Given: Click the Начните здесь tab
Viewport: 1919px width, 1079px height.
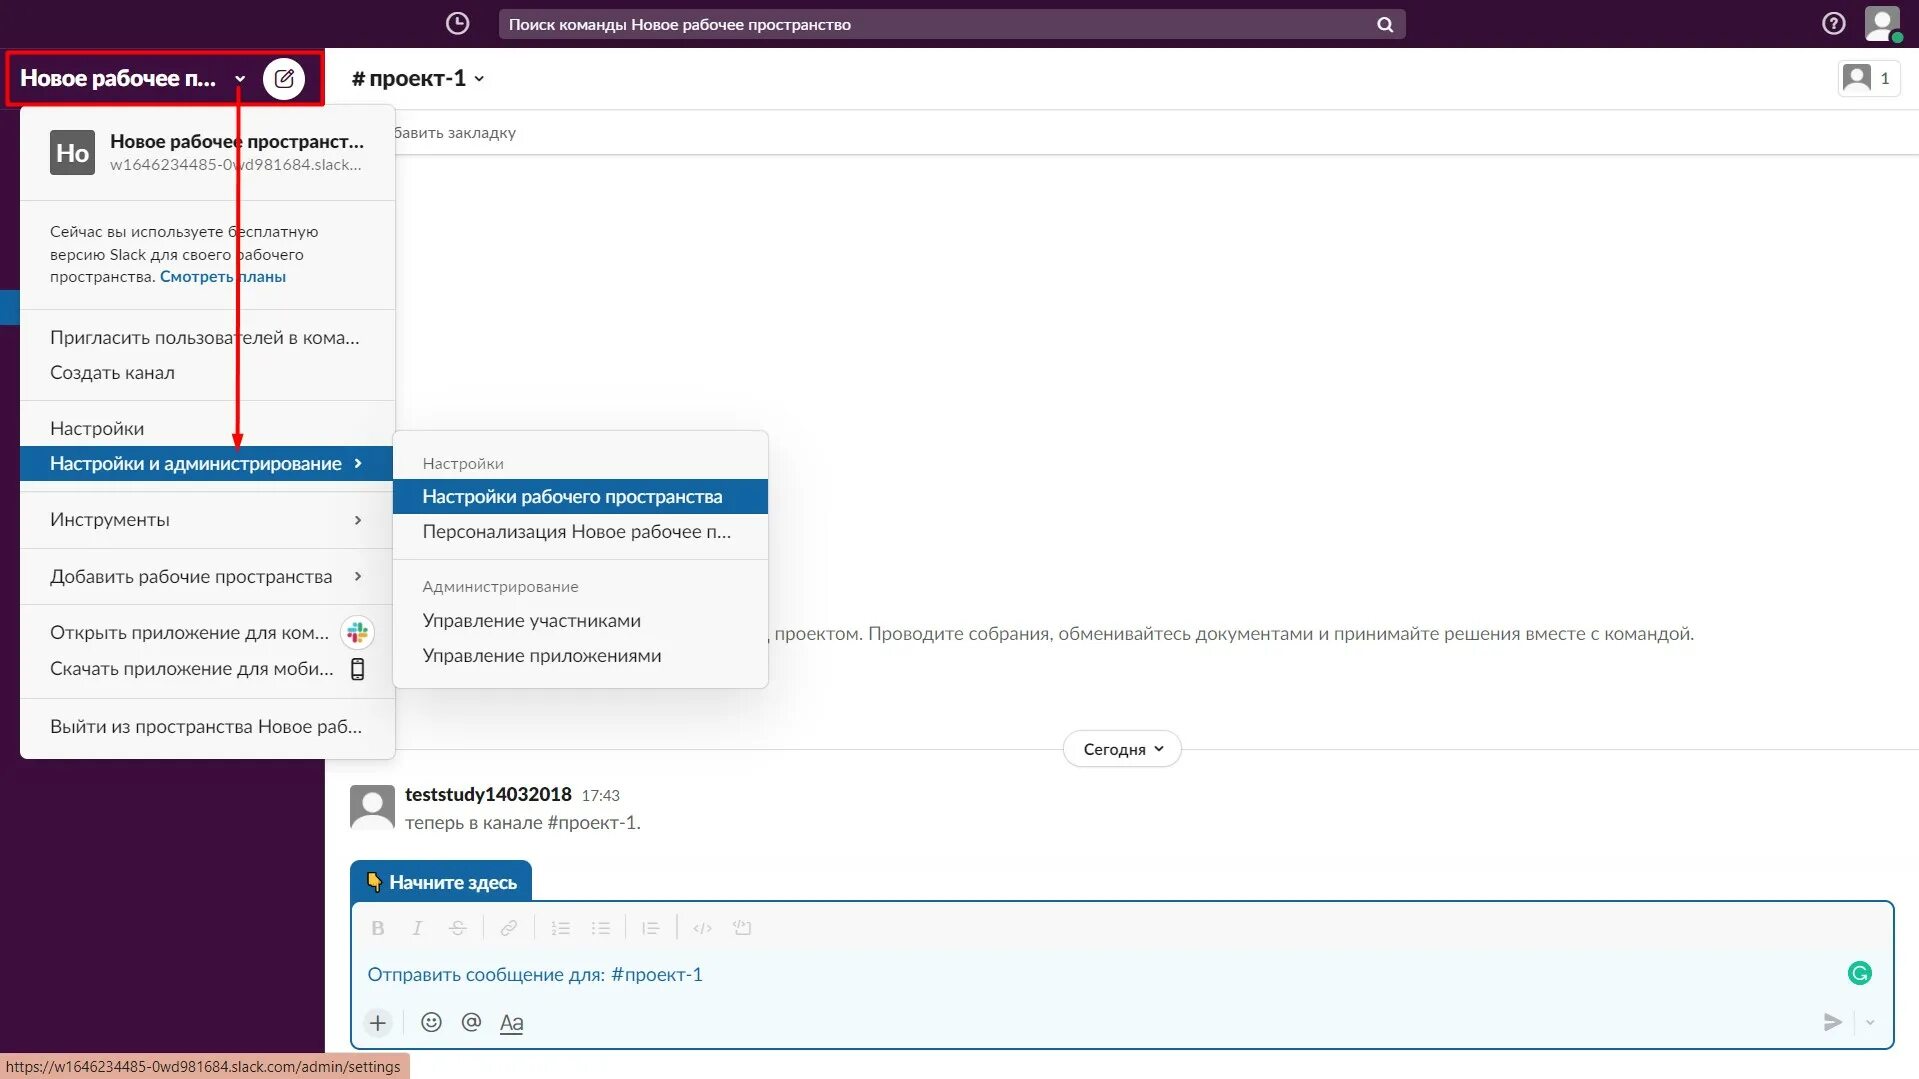Looking at the screenshot, I should (x=441, y=882).
